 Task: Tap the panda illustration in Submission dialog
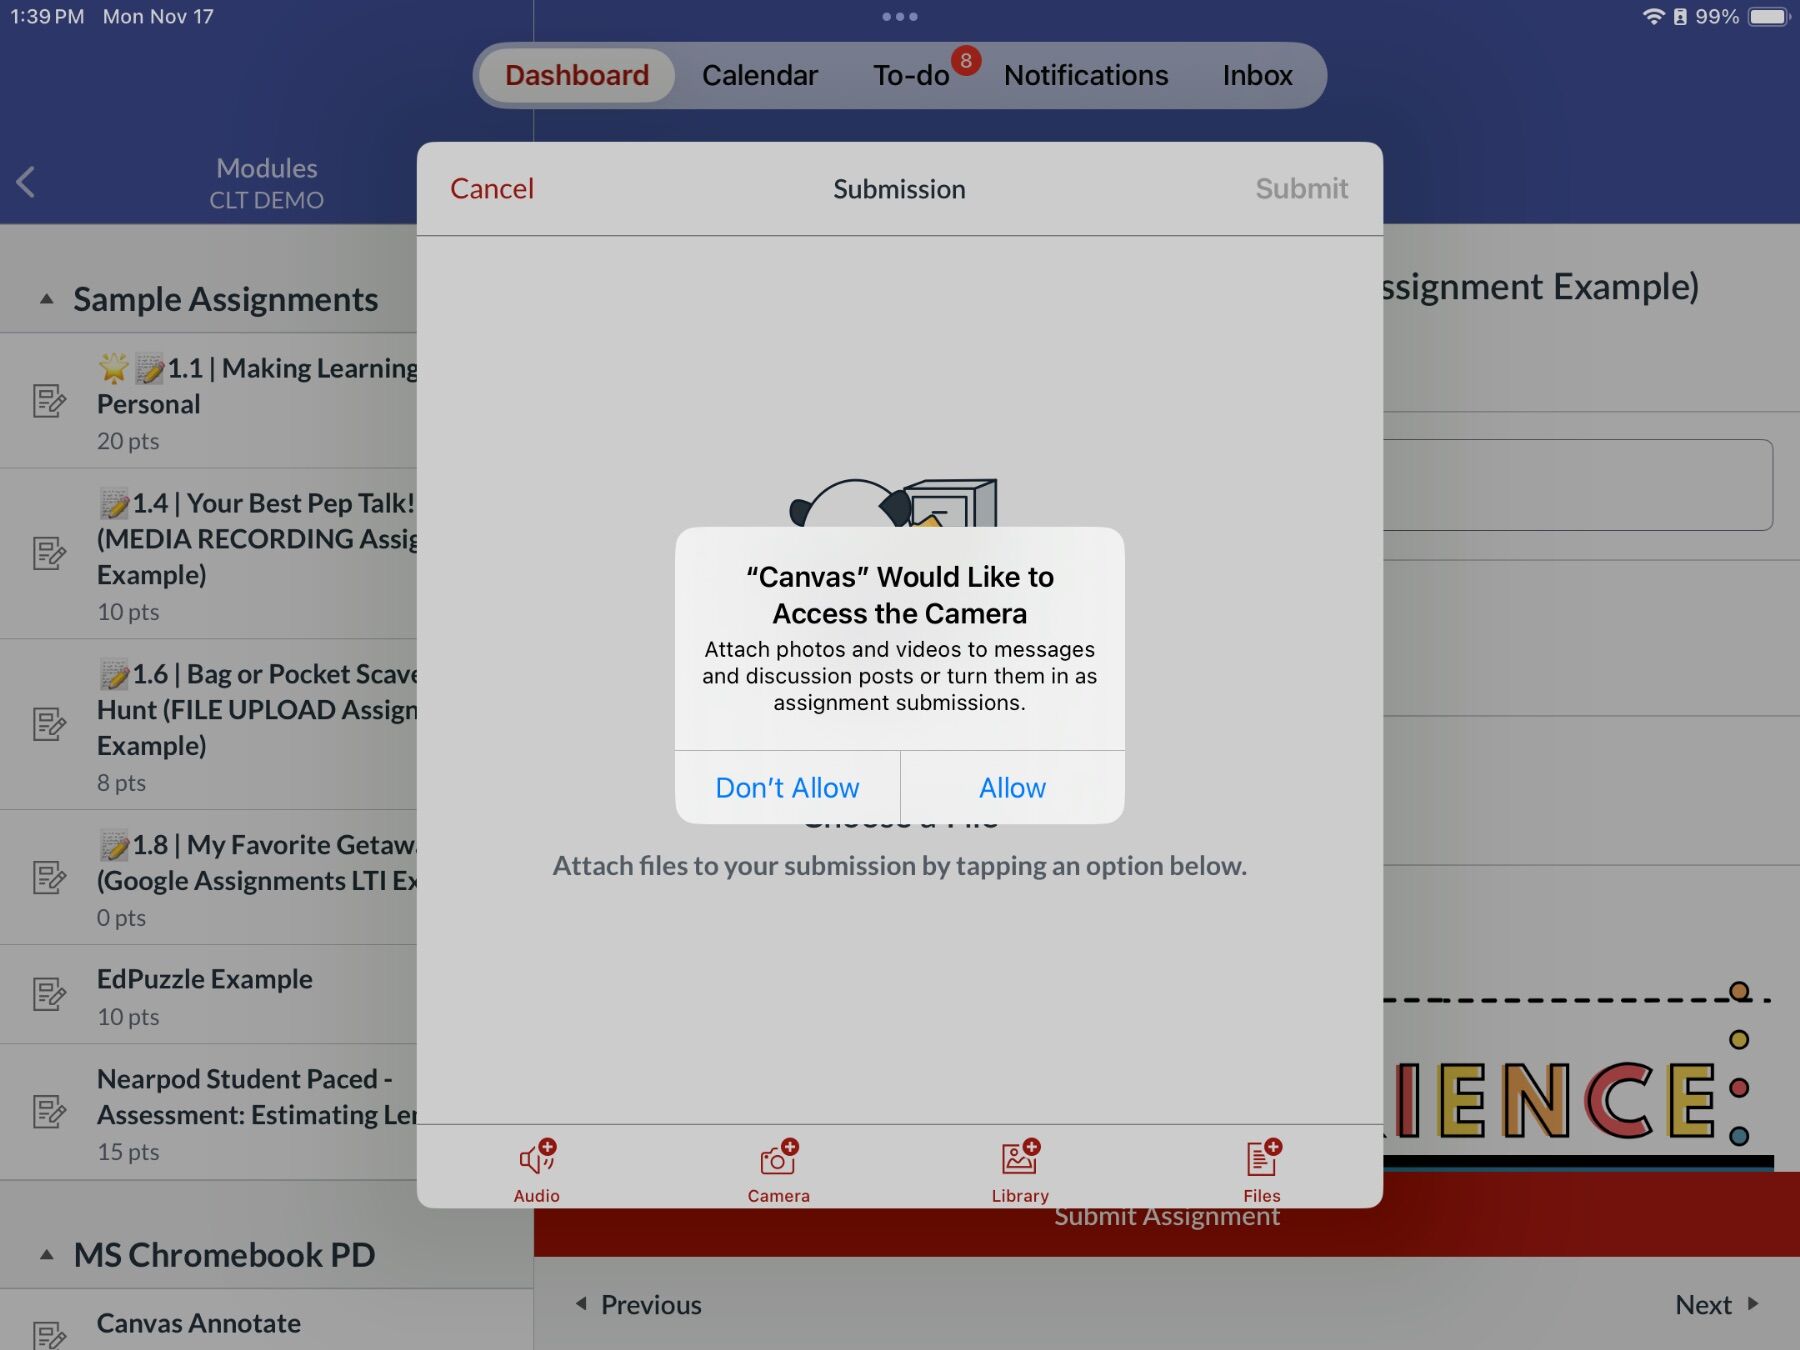pos(893,503)
